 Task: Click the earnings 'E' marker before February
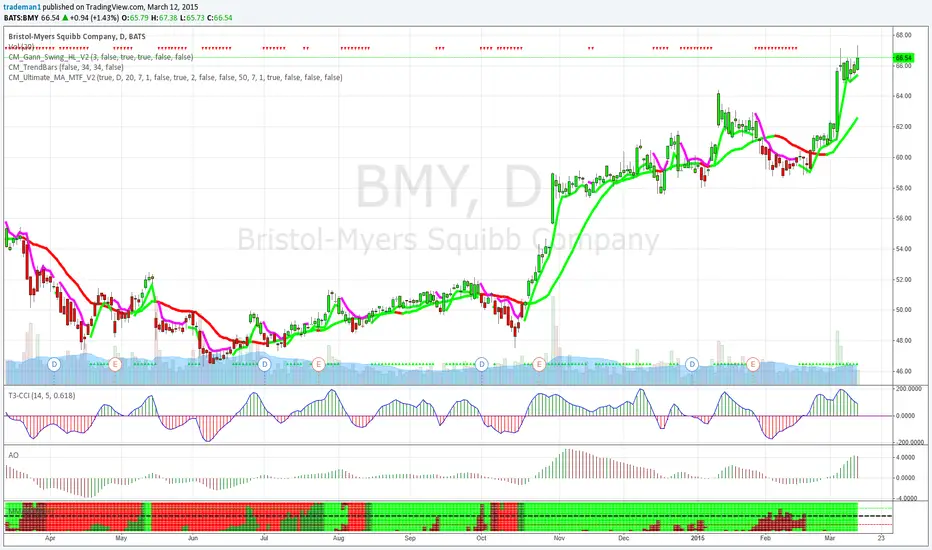[x=753, y=364]
